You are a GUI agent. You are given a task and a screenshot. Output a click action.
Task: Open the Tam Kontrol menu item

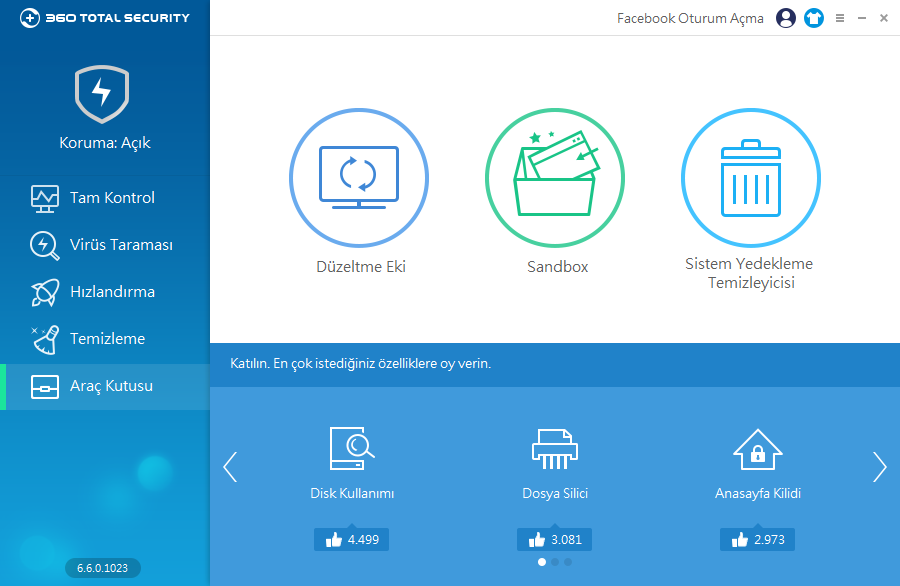104,198
